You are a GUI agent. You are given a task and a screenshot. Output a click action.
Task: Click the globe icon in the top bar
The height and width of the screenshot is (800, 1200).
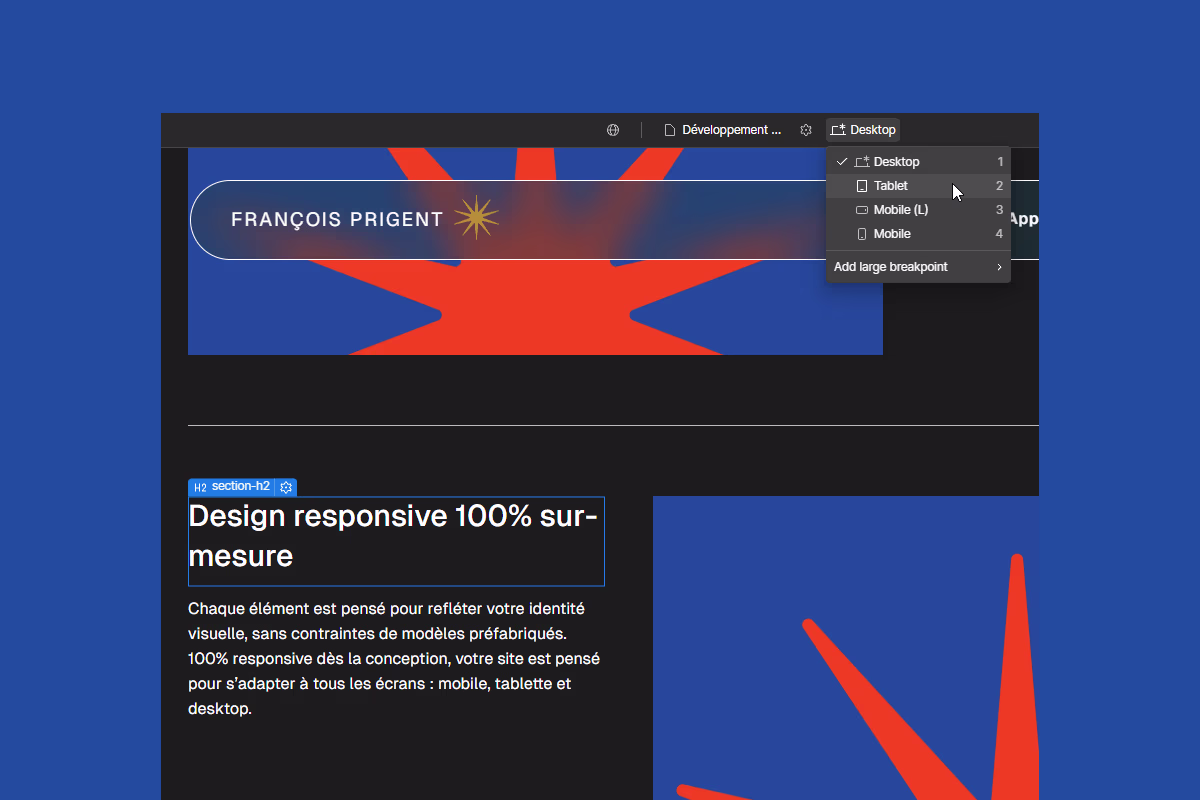tap(613, 130)
